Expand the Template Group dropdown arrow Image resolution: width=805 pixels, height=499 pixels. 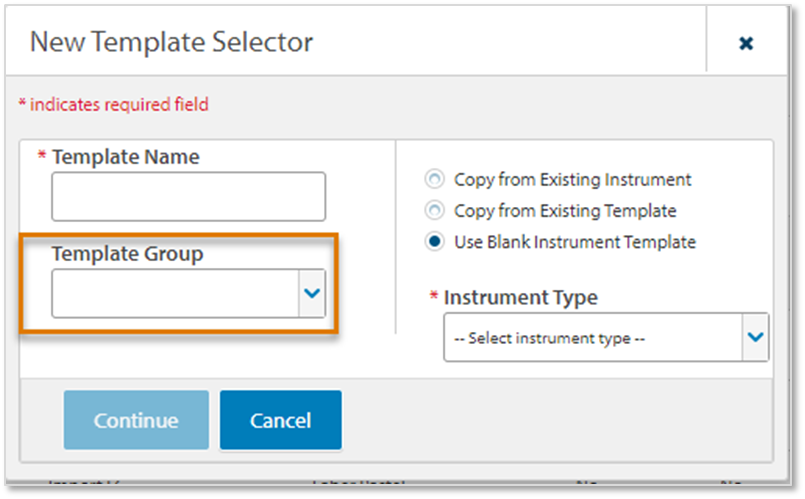313,293
